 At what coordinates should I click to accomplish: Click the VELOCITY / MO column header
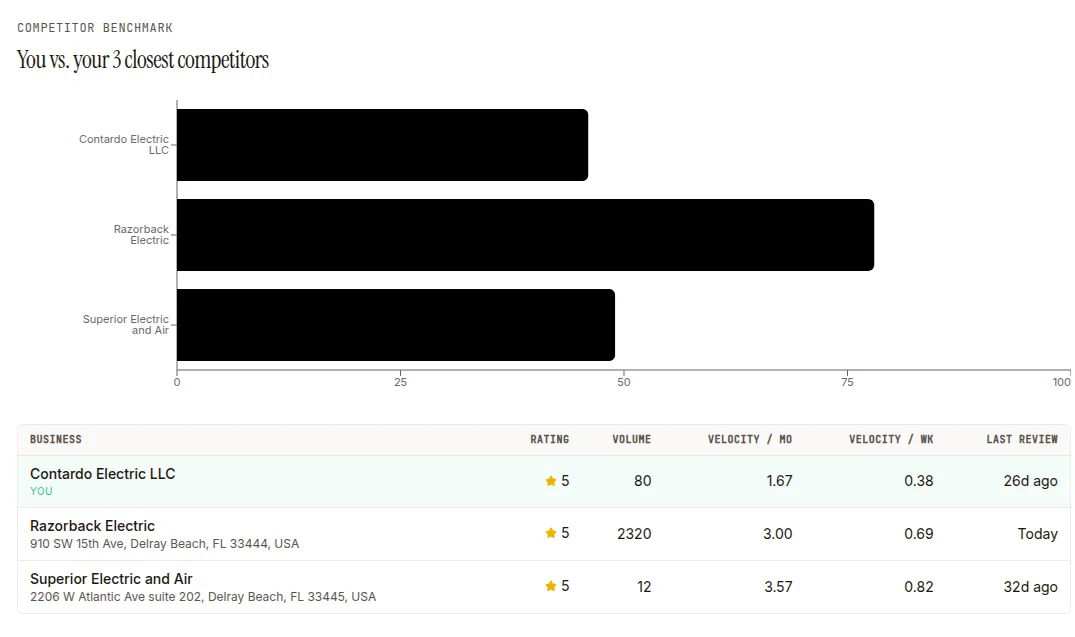pos(750,440)
